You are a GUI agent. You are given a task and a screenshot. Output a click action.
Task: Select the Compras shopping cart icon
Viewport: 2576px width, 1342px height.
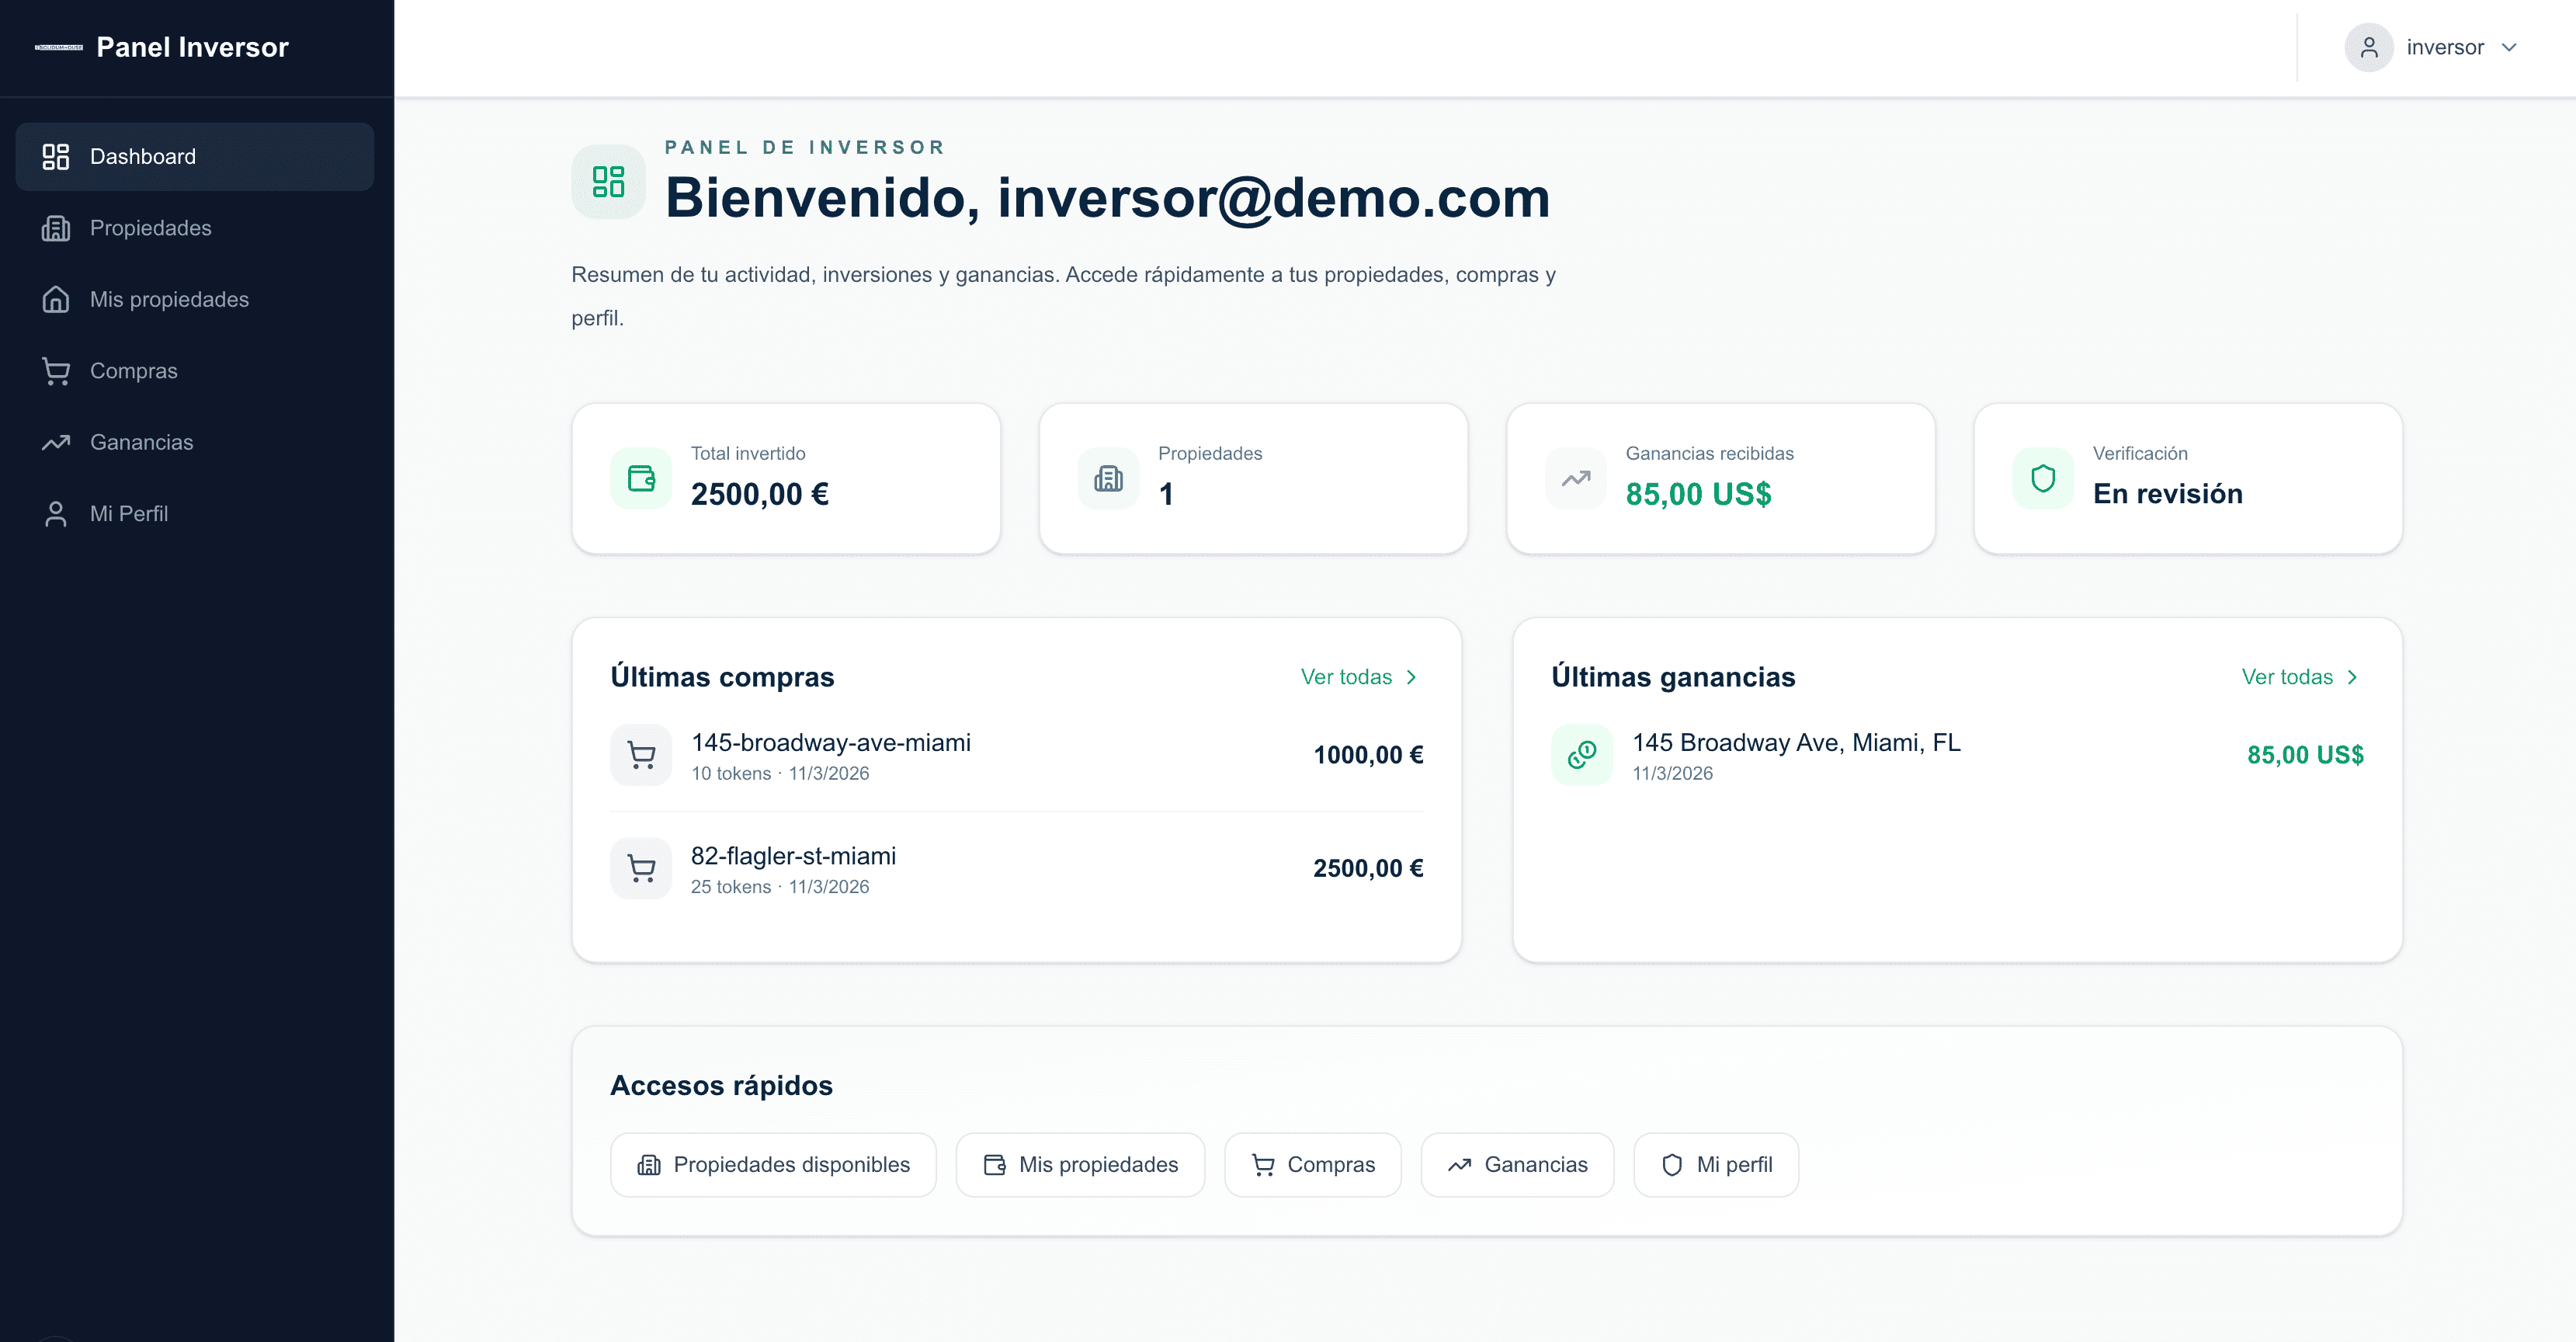tap(56, 370)
